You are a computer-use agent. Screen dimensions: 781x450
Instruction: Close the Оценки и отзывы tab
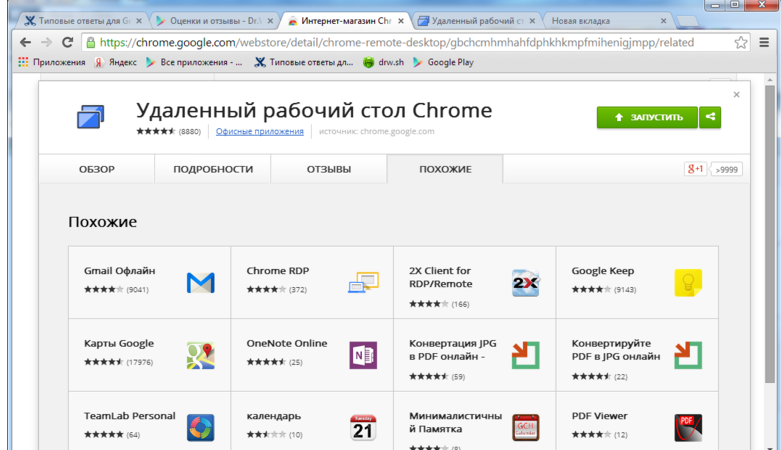270,21
